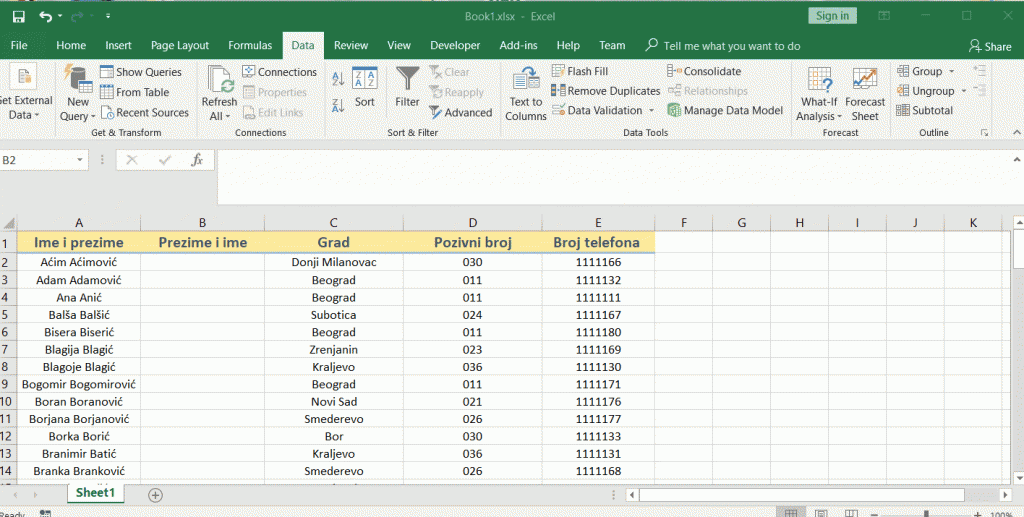1024x517 pixels.
Task: Click the Sign in button
Action: point(832,16)
